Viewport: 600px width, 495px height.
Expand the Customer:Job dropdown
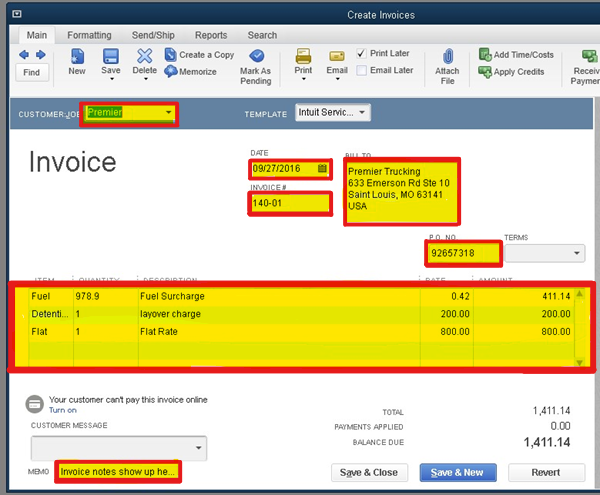point(169,113)
